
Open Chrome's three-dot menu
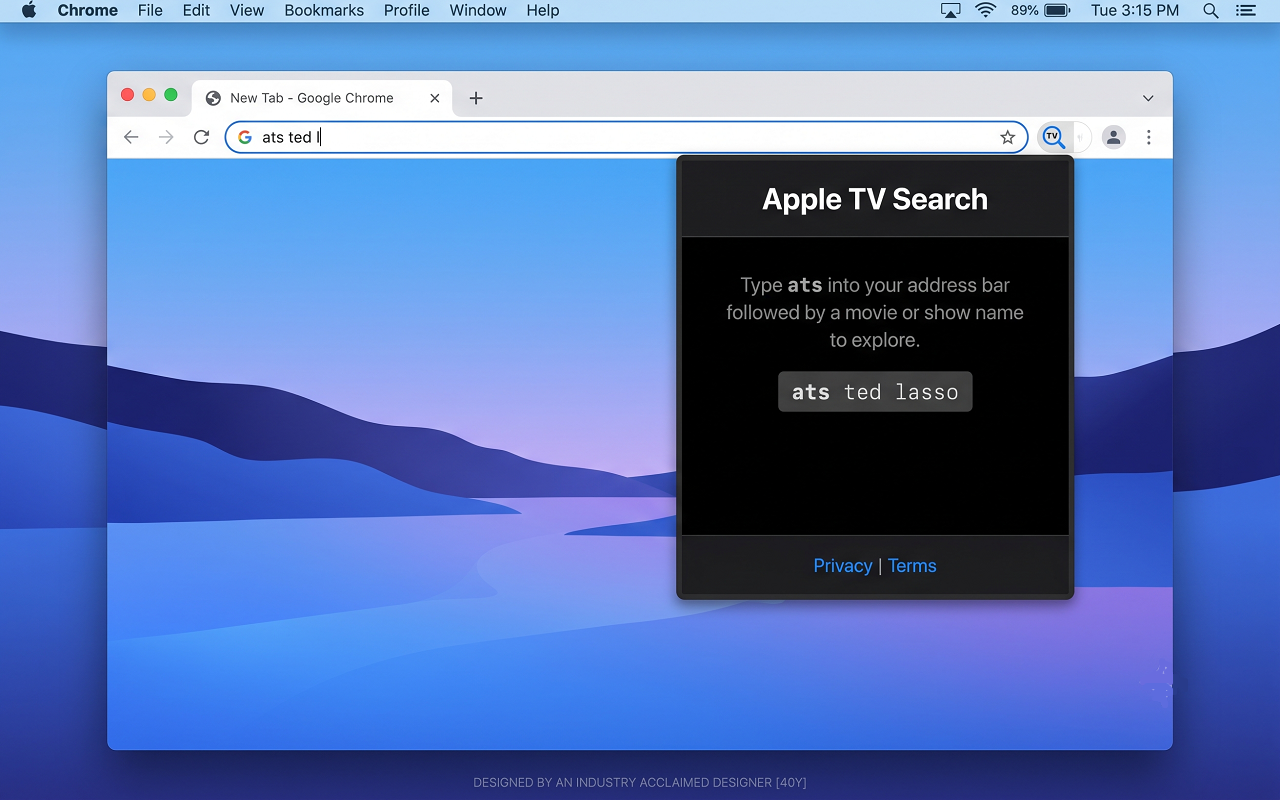point(1149,137)
